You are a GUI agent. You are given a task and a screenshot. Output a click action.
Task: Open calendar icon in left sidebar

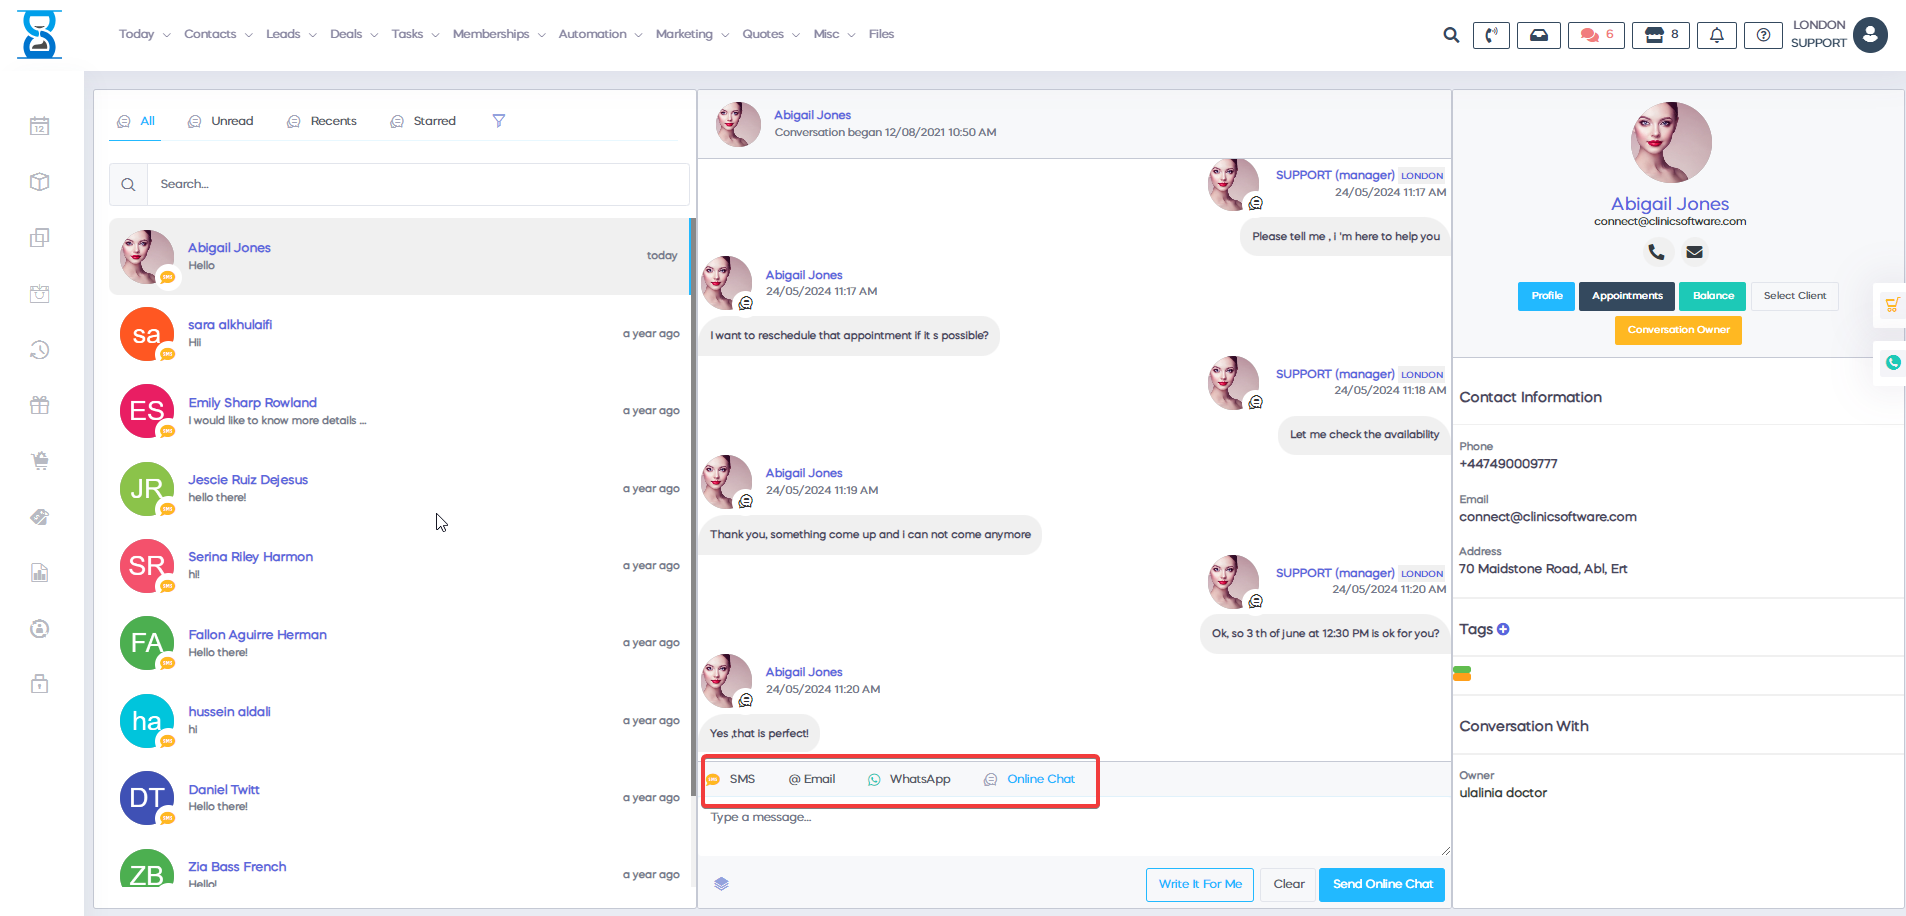click(x=40, y=126)
